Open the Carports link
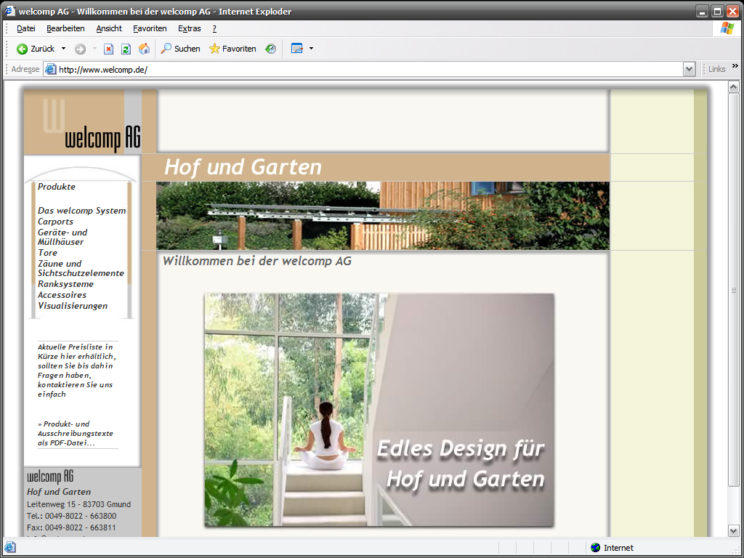This screenshot has width=744, height=558. [56, 222]
